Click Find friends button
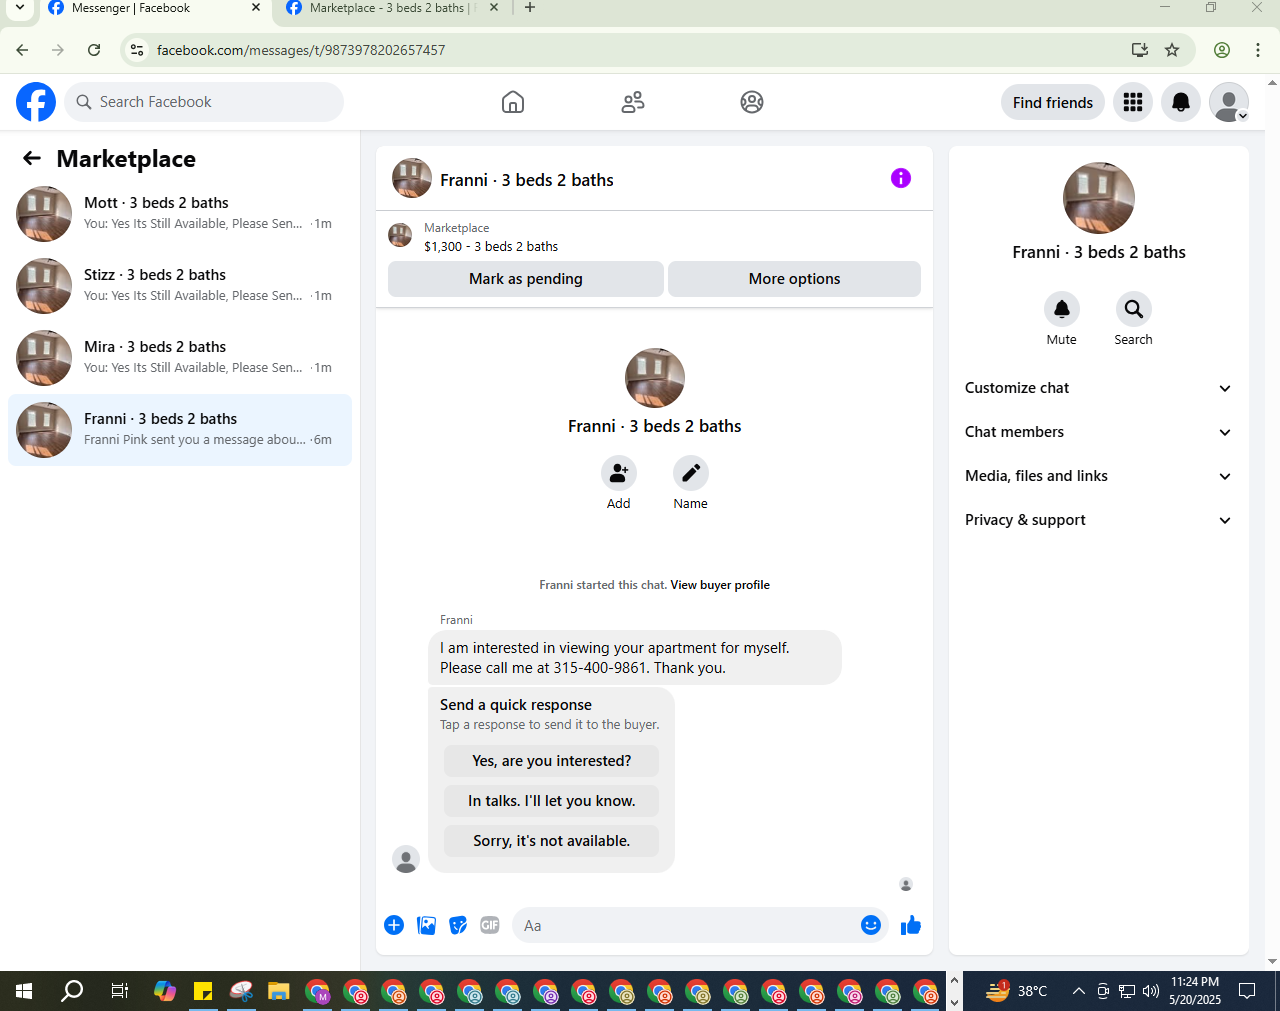The image size is (1280, 1011). 1053,102
